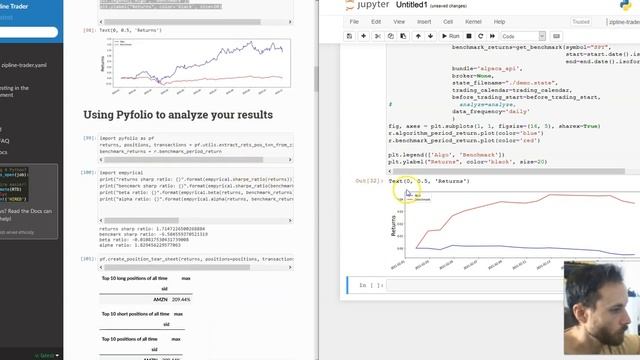
Task: Click right scroll arrow under tear sheet cell
Action: pyautogui.click(x=290, y=267)
